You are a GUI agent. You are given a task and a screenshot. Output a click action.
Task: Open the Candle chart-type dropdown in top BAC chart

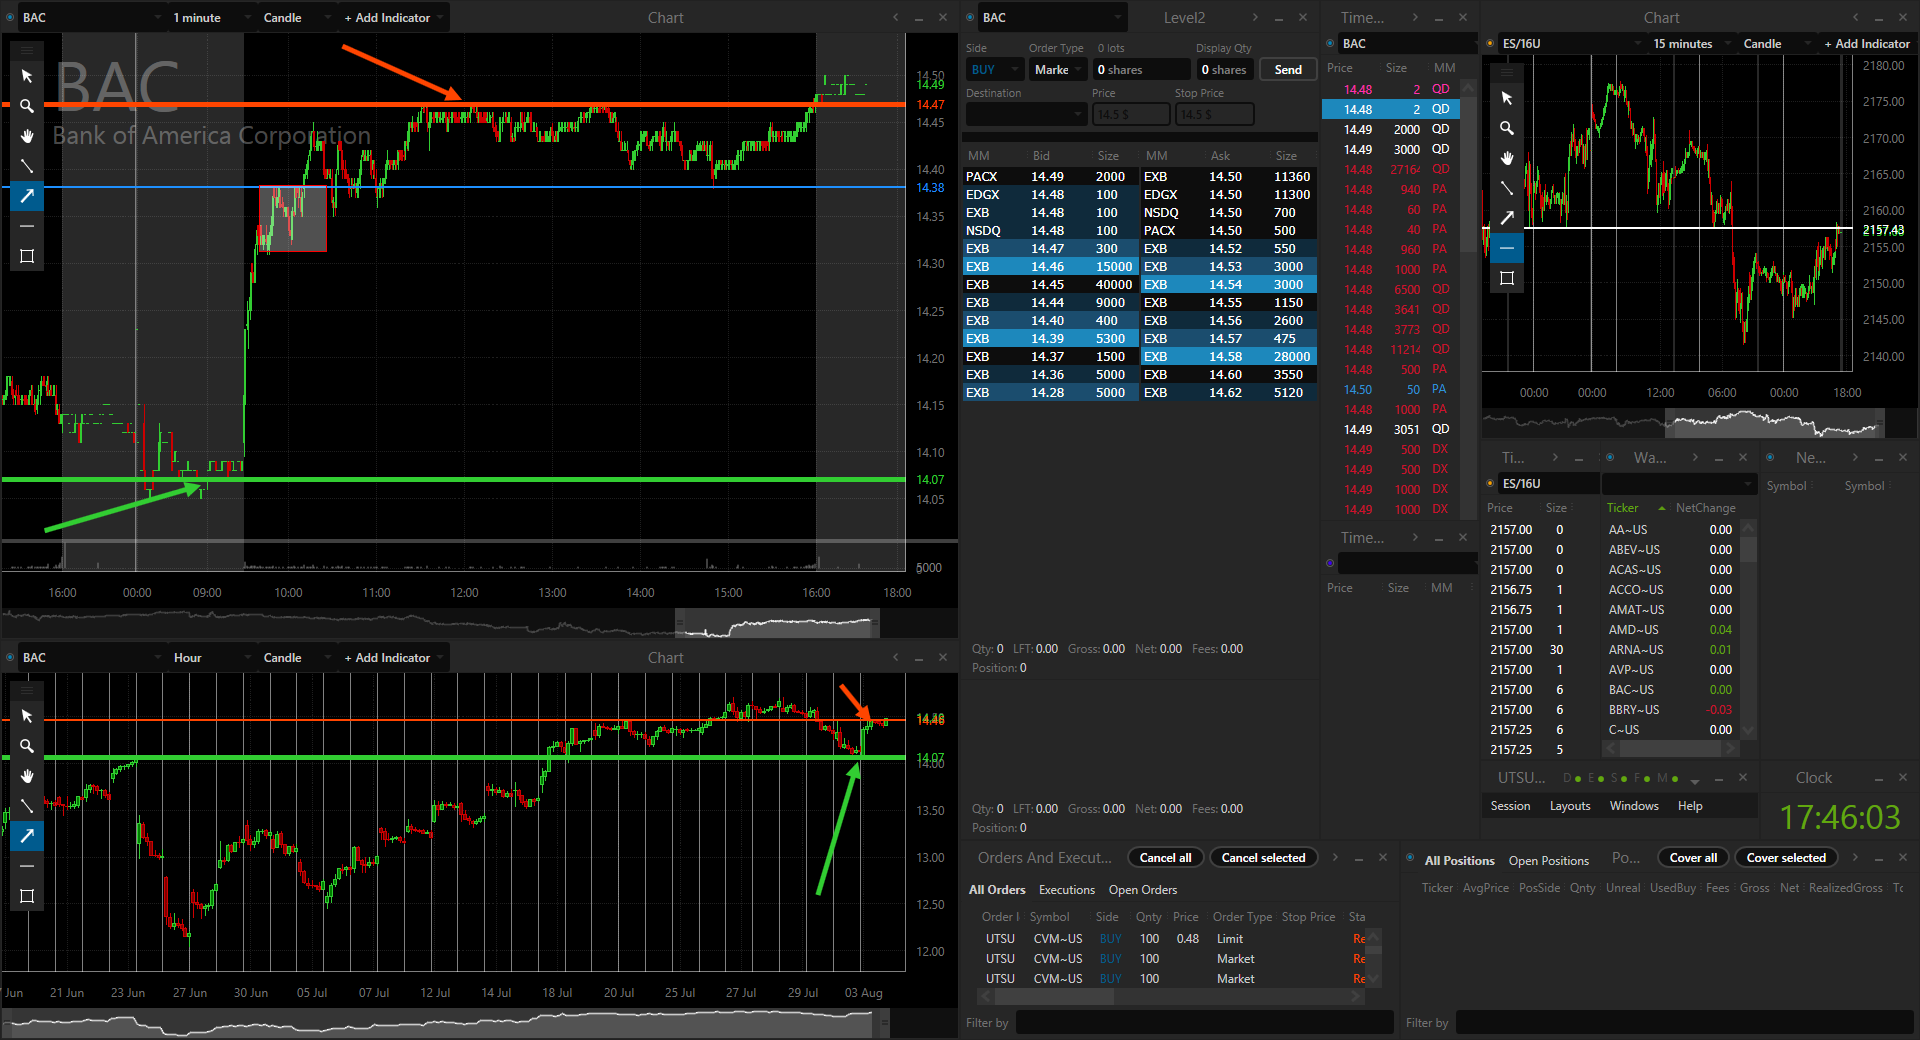(x=296, y=17)
